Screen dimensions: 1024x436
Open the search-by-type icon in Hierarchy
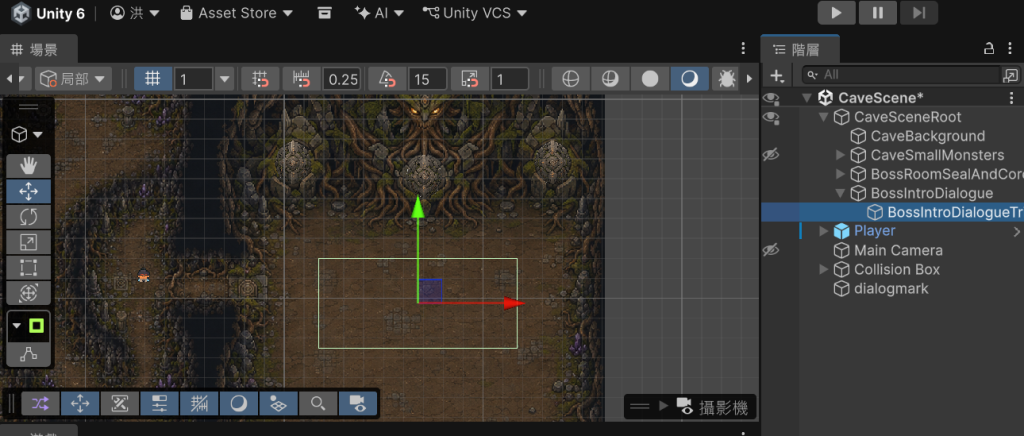click(x=1010, y=75)
